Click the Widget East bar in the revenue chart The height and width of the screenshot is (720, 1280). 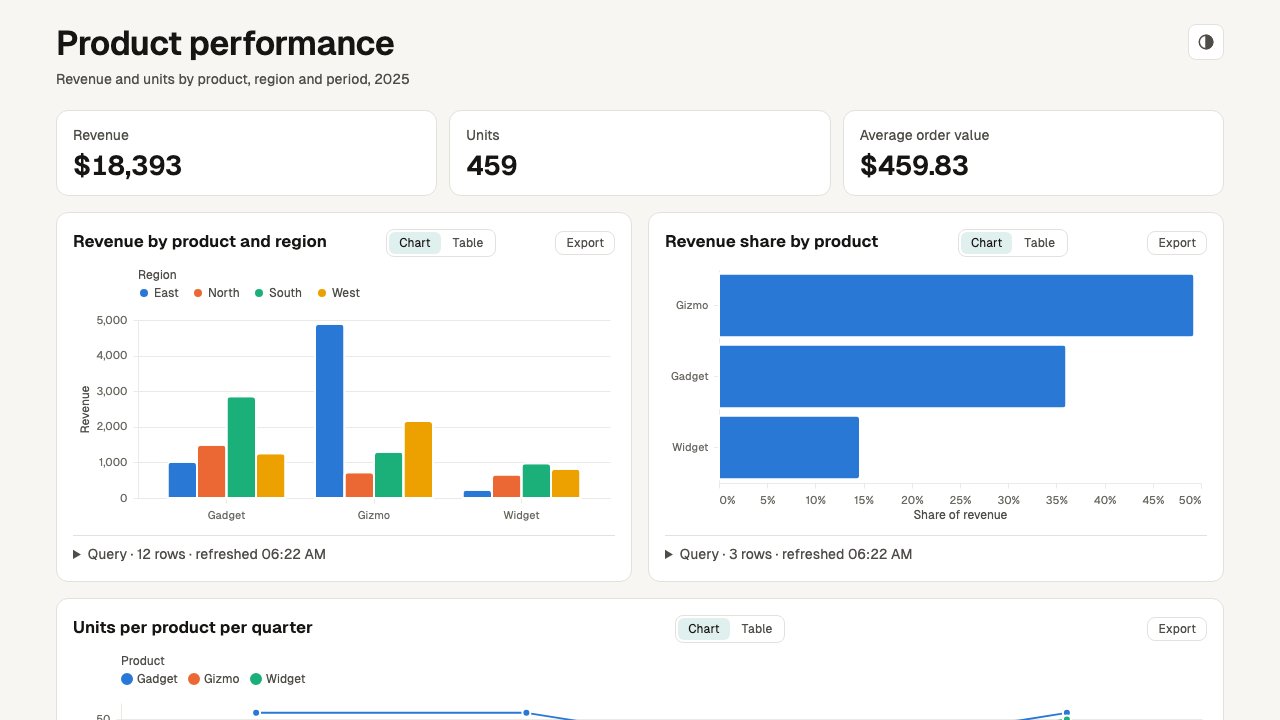pos(477,494)
